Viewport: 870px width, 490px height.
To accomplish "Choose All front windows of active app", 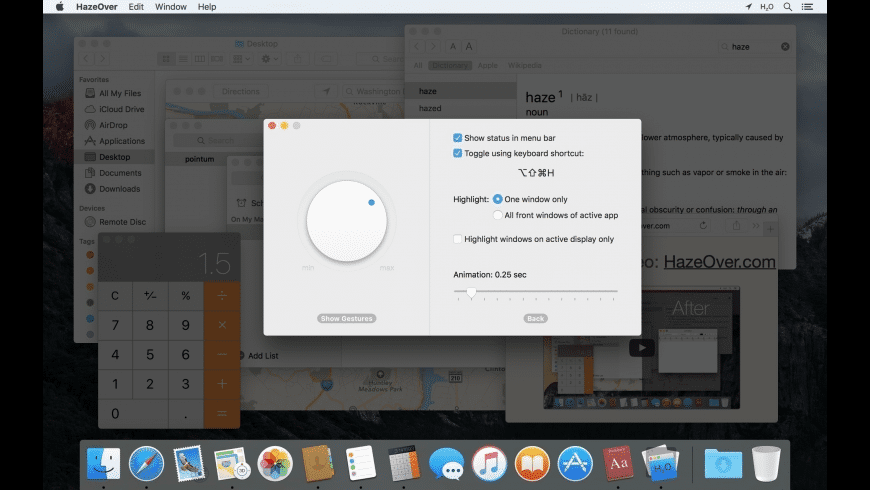I will (497, 215).
